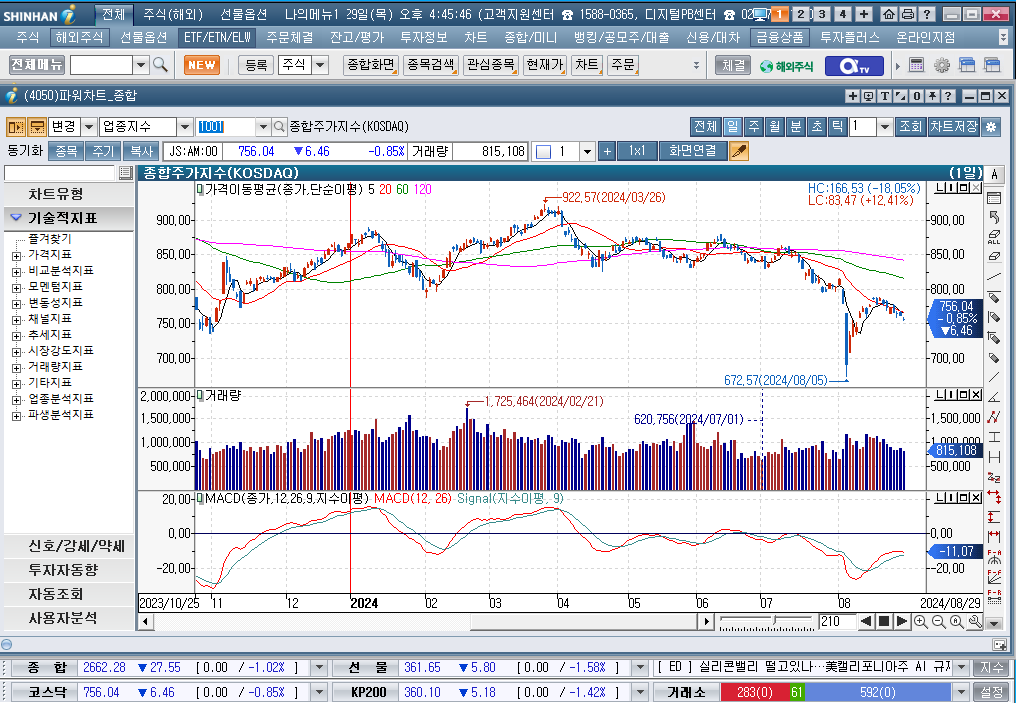1016x703 pixels.
Task: Open settings gear icon in the main toolbar
Action: [x=941, y=65]
